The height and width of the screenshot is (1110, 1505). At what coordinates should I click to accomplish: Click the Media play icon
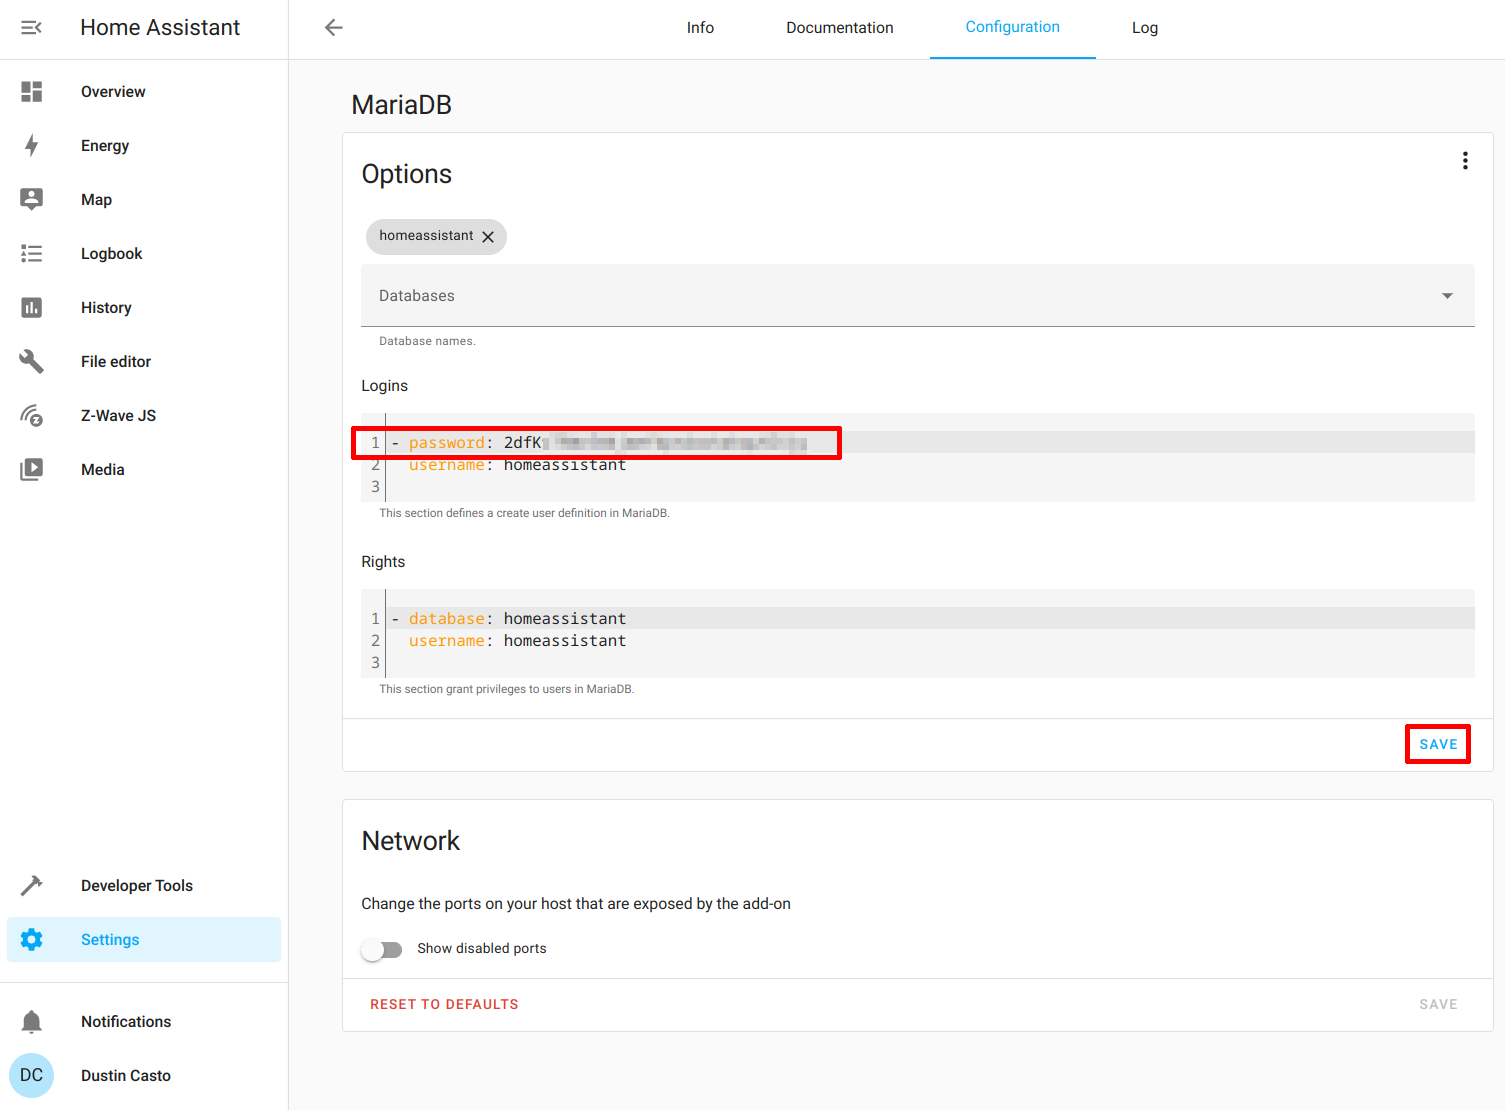pos(32,469)
